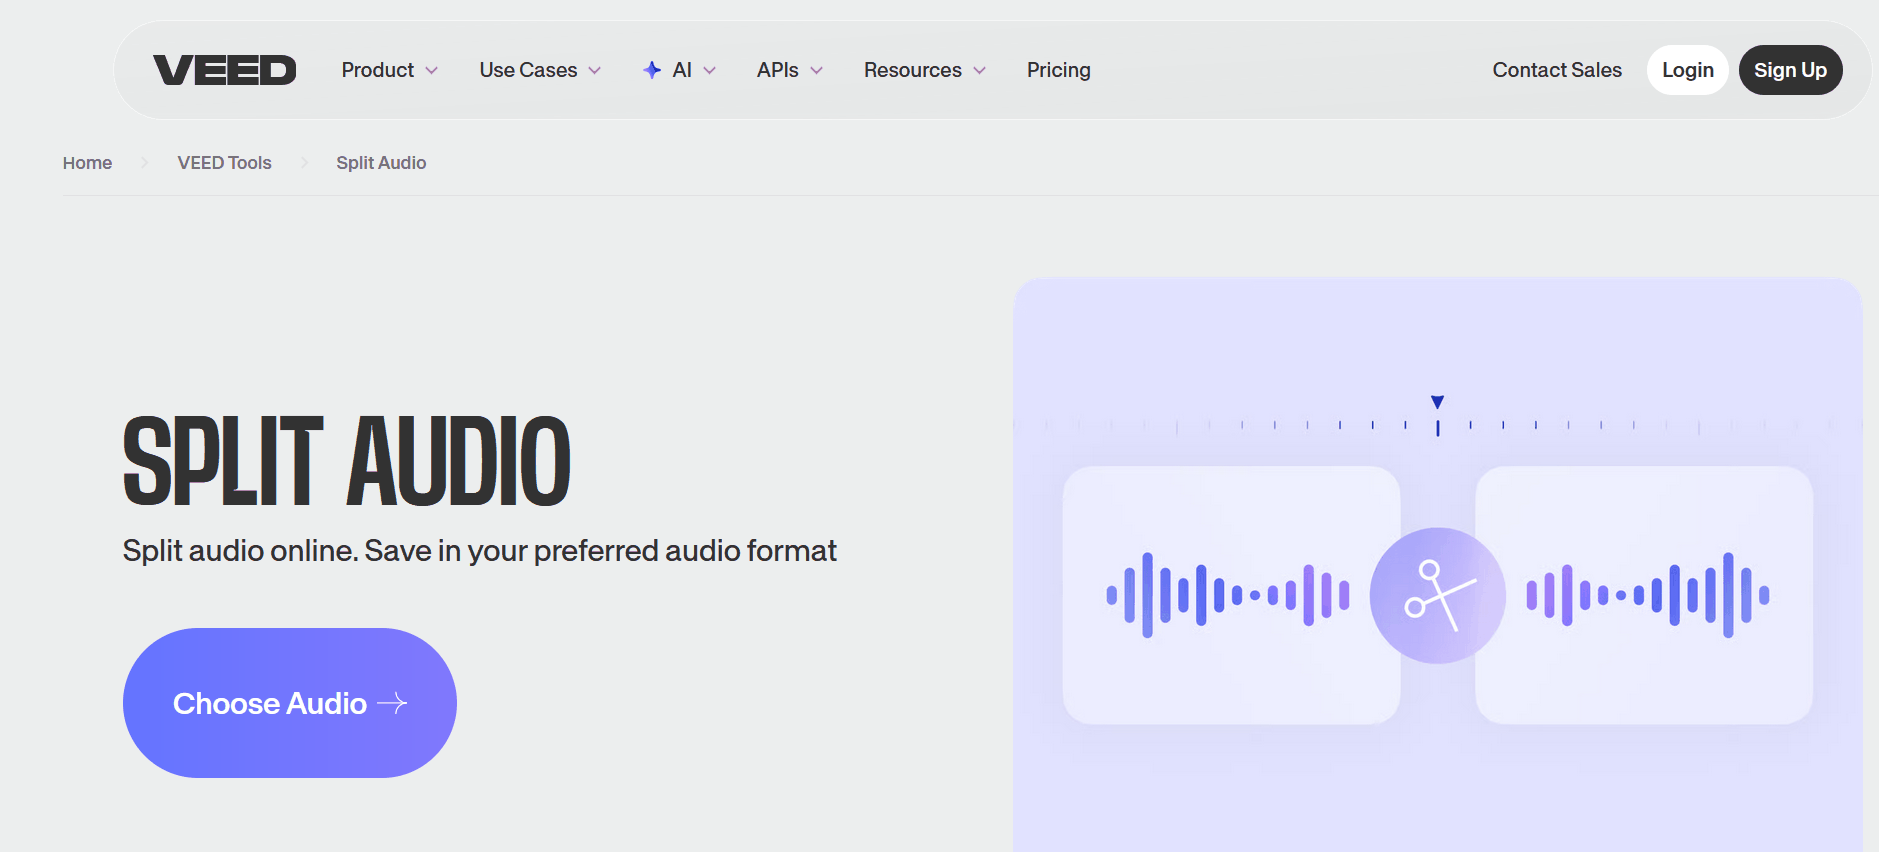Click the AI sparkle star icon

[x=652, y=70]
